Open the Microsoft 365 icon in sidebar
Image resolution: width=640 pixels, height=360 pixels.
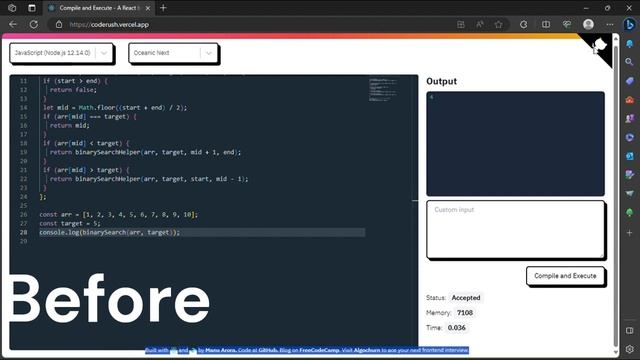point(629,137)
